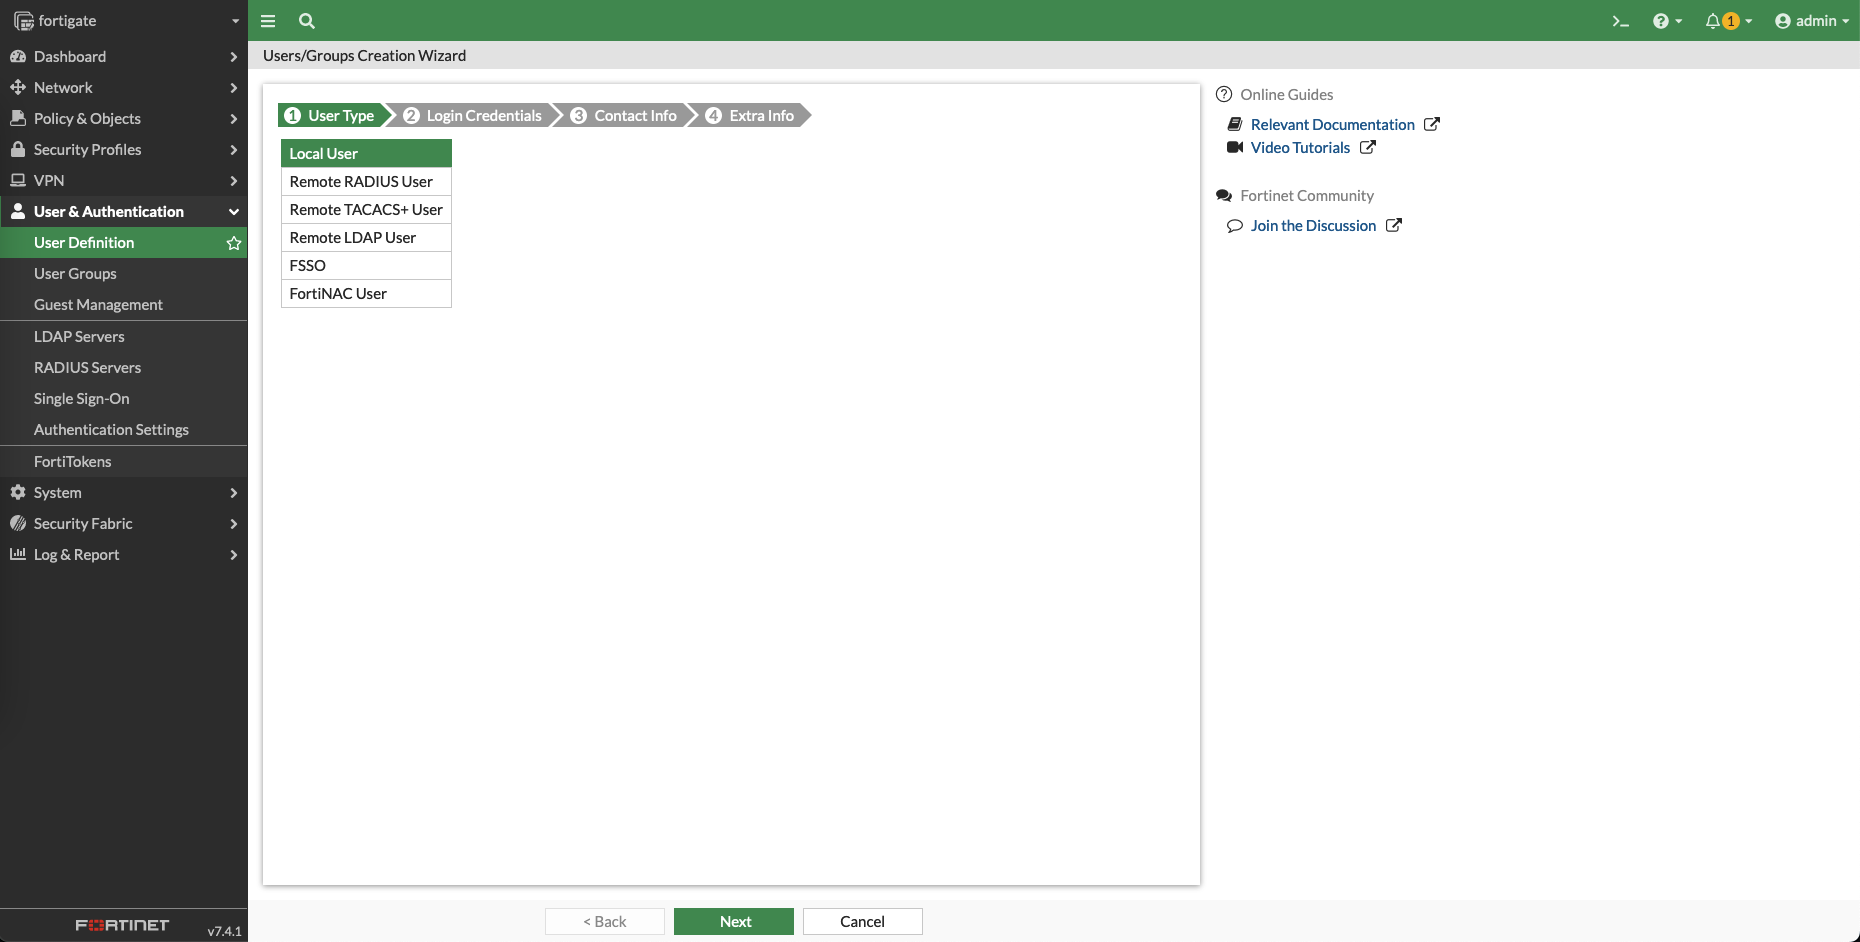This screenshot has width=1860, height=942.
Task: Go to FortiTokens page
Action: [x=73, y=462]
